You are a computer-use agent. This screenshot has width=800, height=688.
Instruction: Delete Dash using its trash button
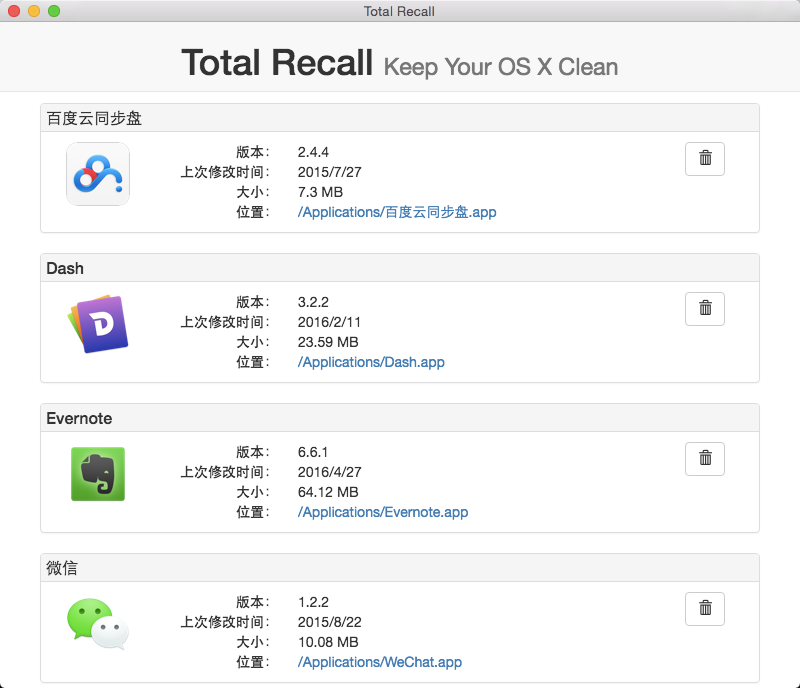705,309
